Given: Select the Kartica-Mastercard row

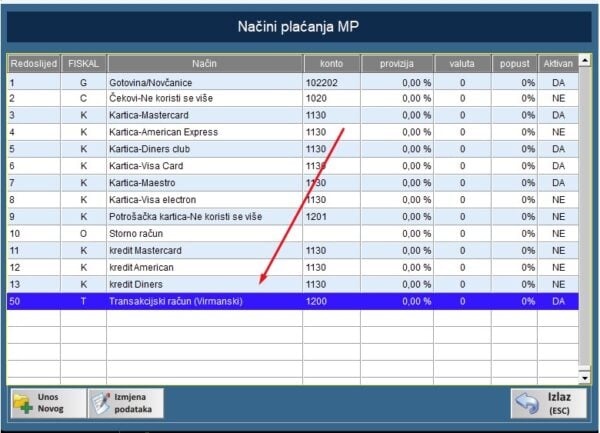Looking at the screenshot, I should [x=205, y=115].
